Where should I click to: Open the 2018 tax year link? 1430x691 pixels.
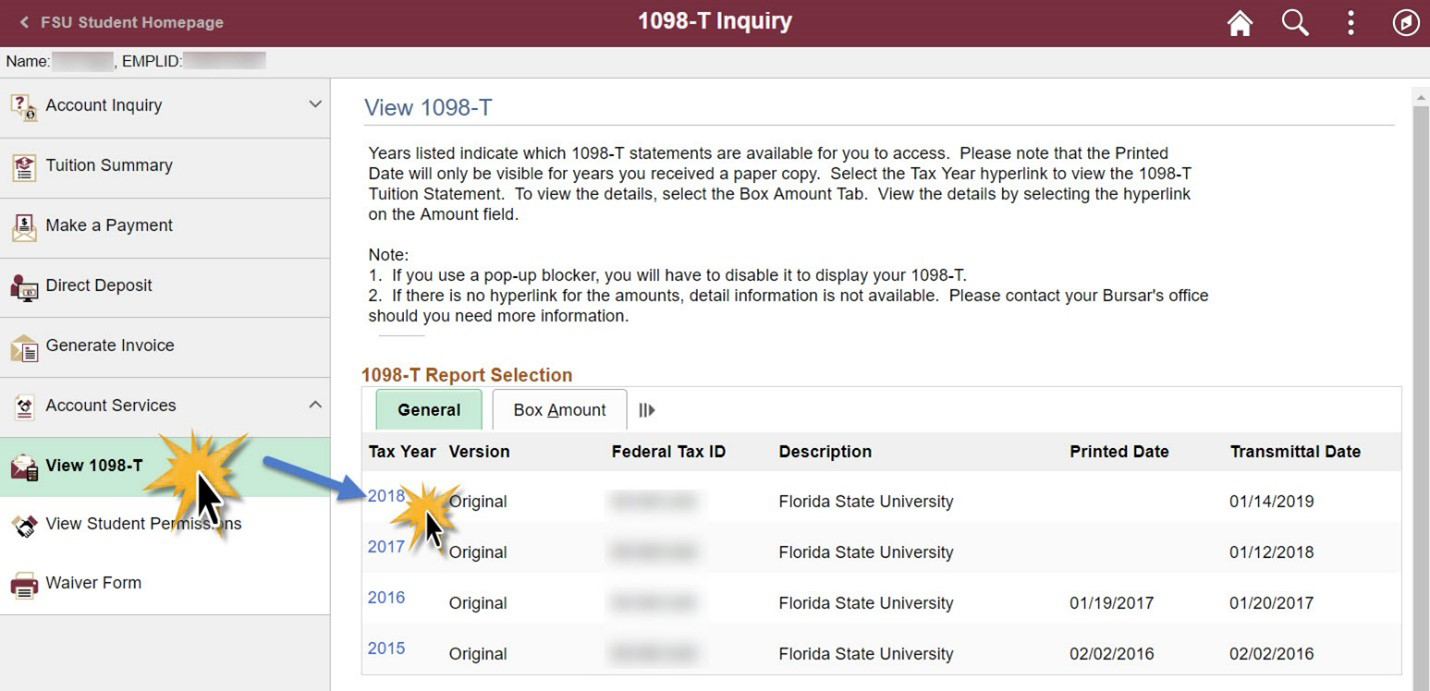386,496
